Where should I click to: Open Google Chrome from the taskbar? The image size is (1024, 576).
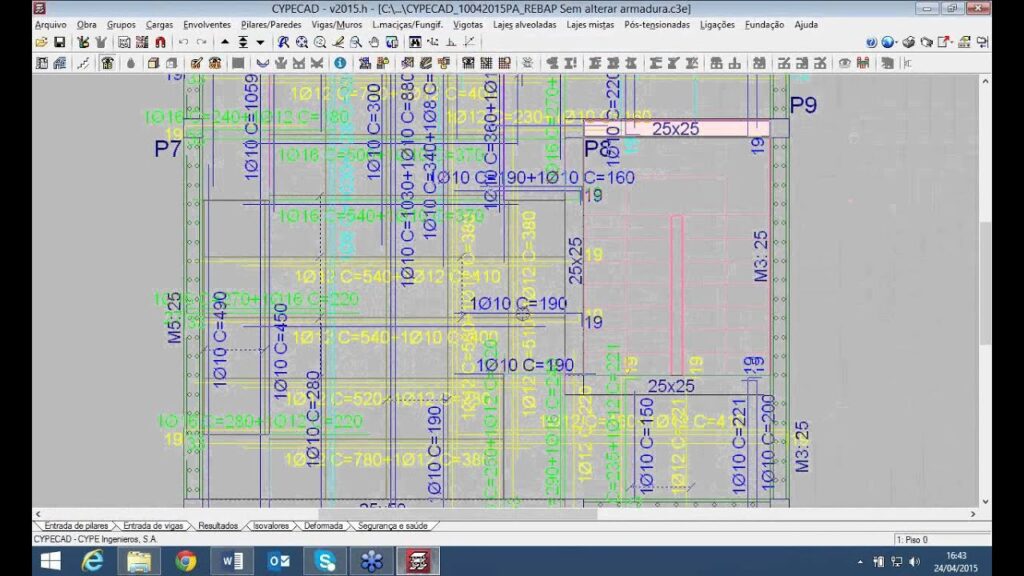coord(186,561)
